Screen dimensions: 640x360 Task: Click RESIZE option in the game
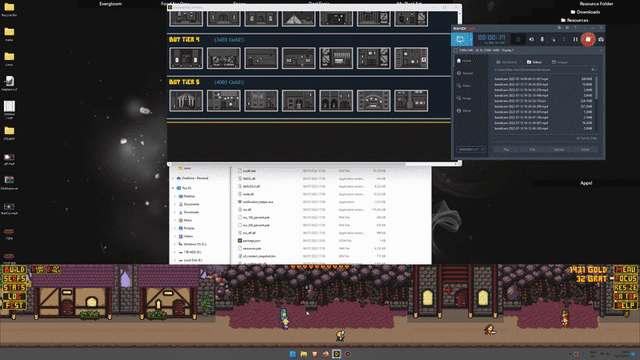pyautogui.click(x=625, y=287)
